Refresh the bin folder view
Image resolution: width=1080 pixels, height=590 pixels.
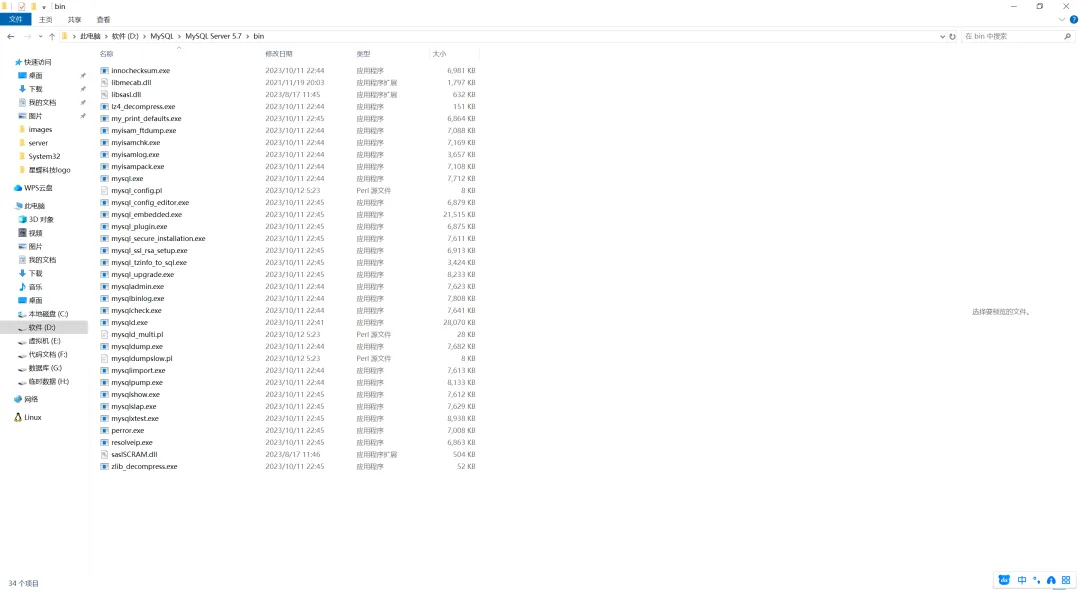click(x=953, y=36)
